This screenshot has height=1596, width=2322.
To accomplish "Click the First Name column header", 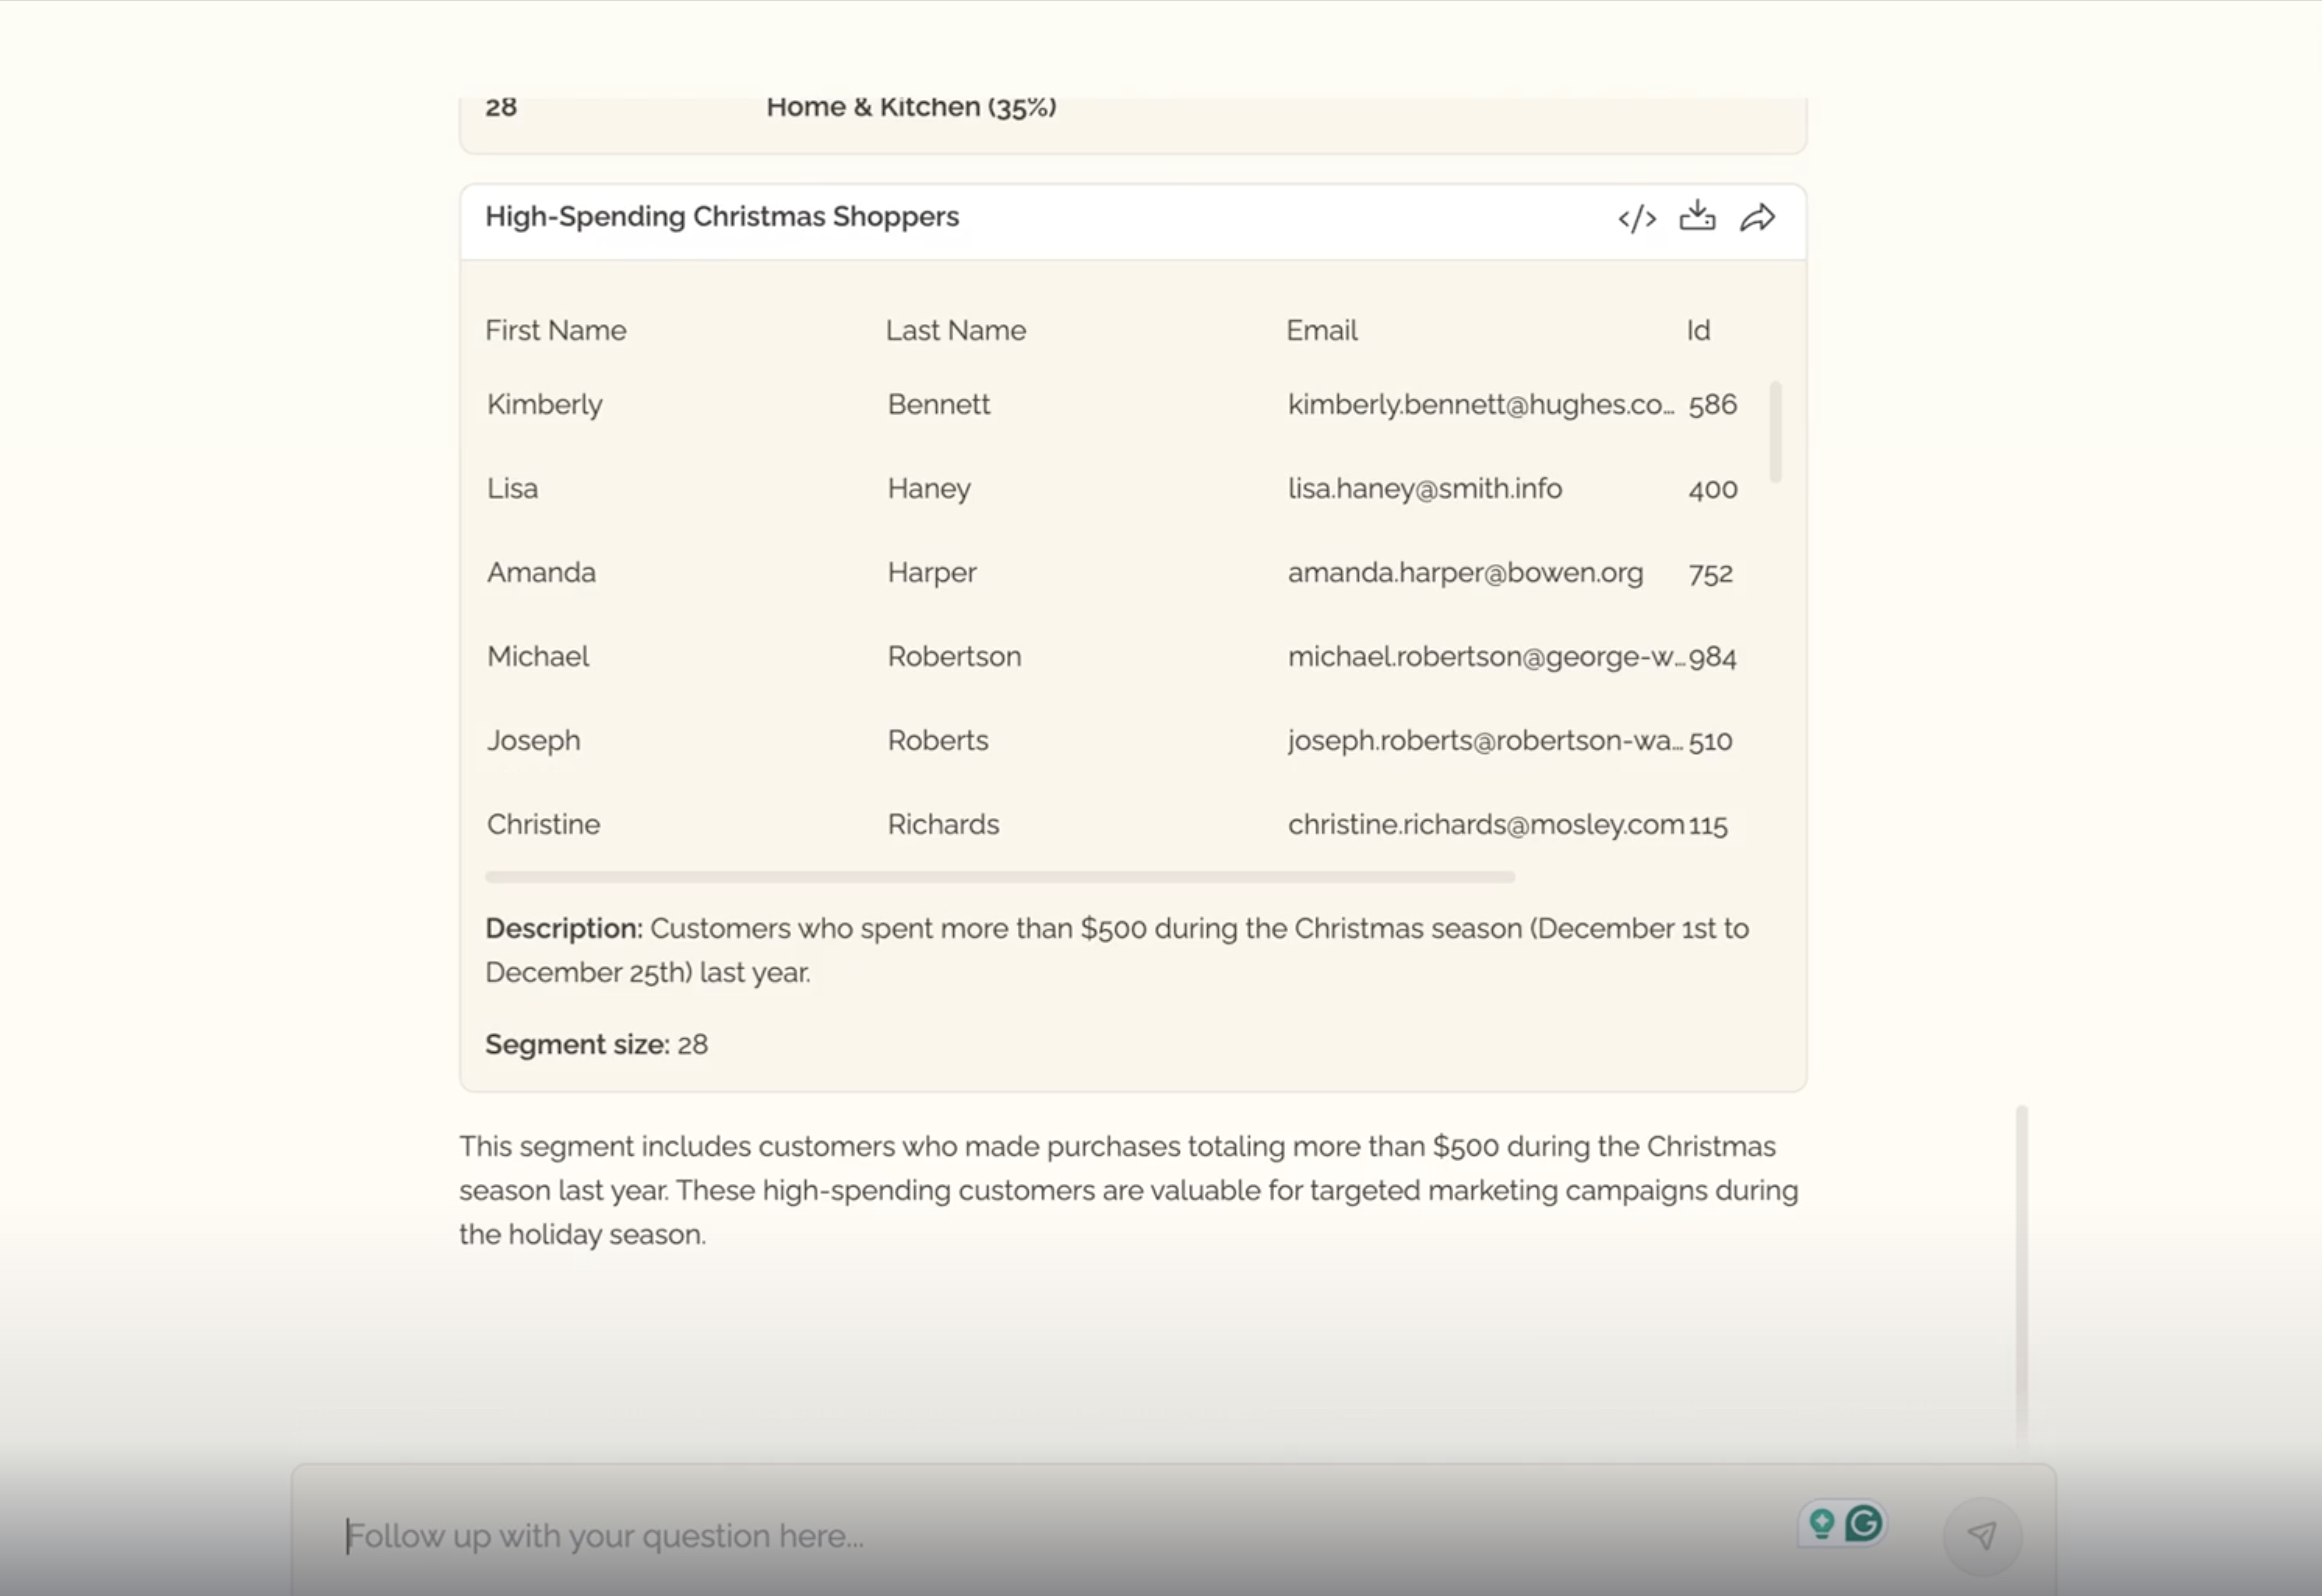I will point(556,330).
